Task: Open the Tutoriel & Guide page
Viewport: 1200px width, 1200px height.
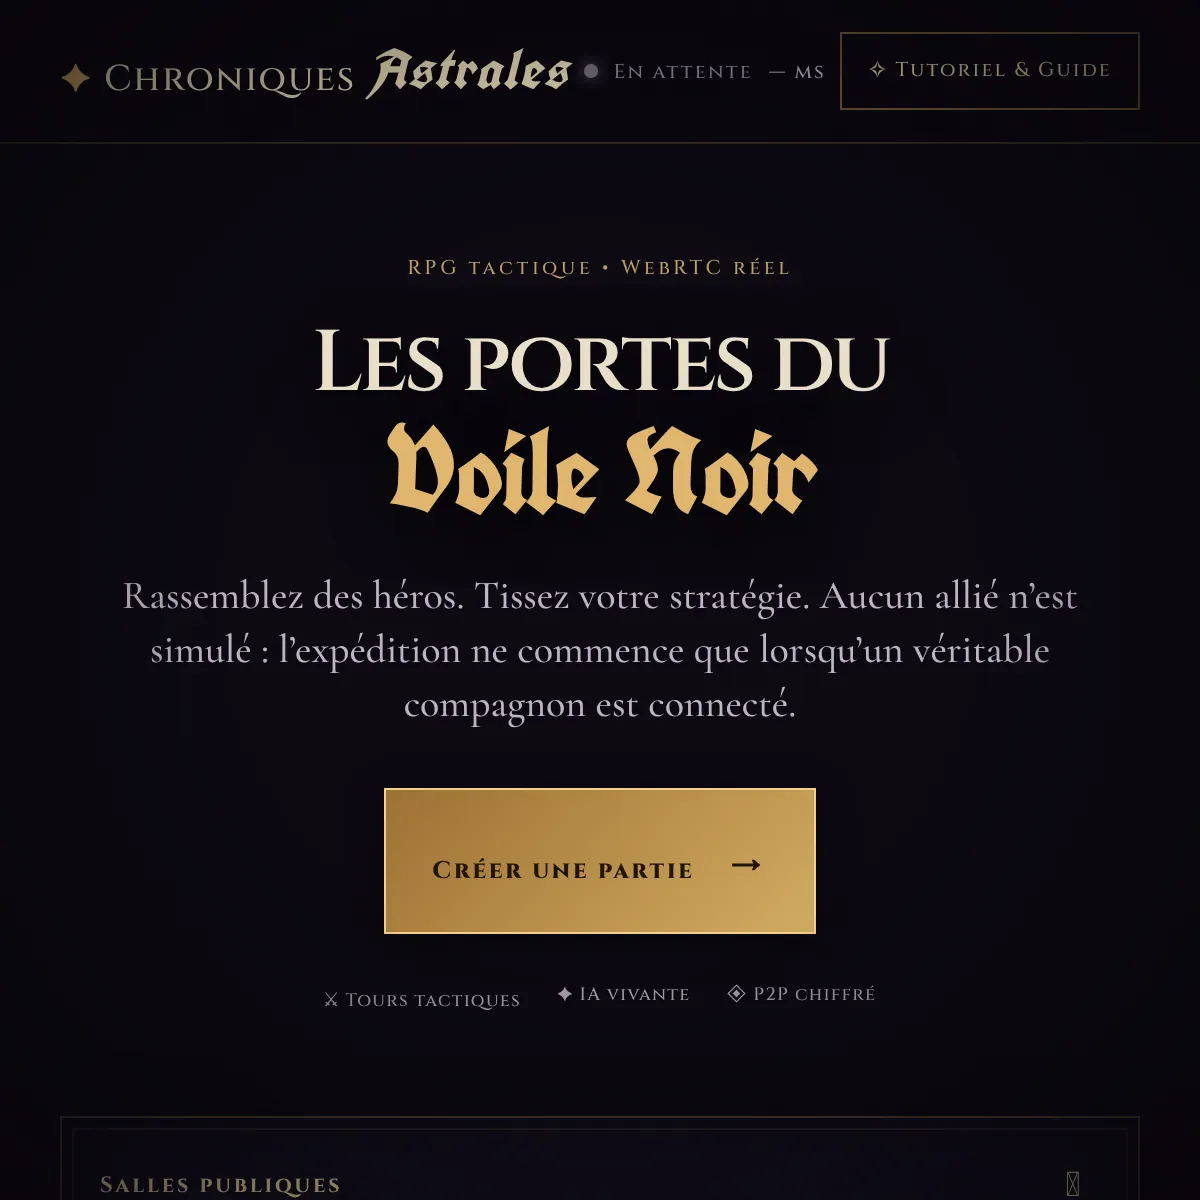Action: [x=990, y=71]
